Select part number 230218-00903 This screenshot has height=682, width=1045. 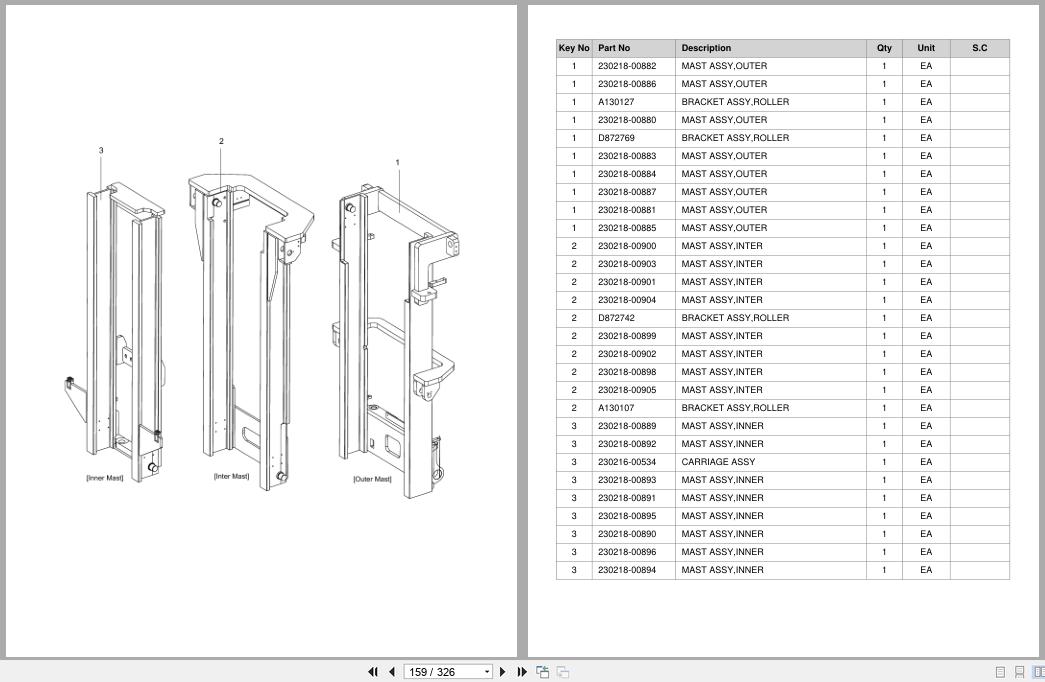point(626,264)
